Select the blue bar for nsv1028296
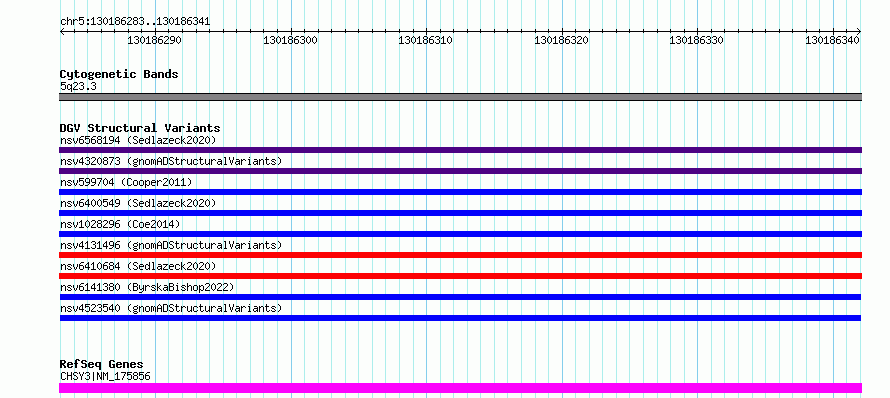890x398 pixels. (460, 234)
